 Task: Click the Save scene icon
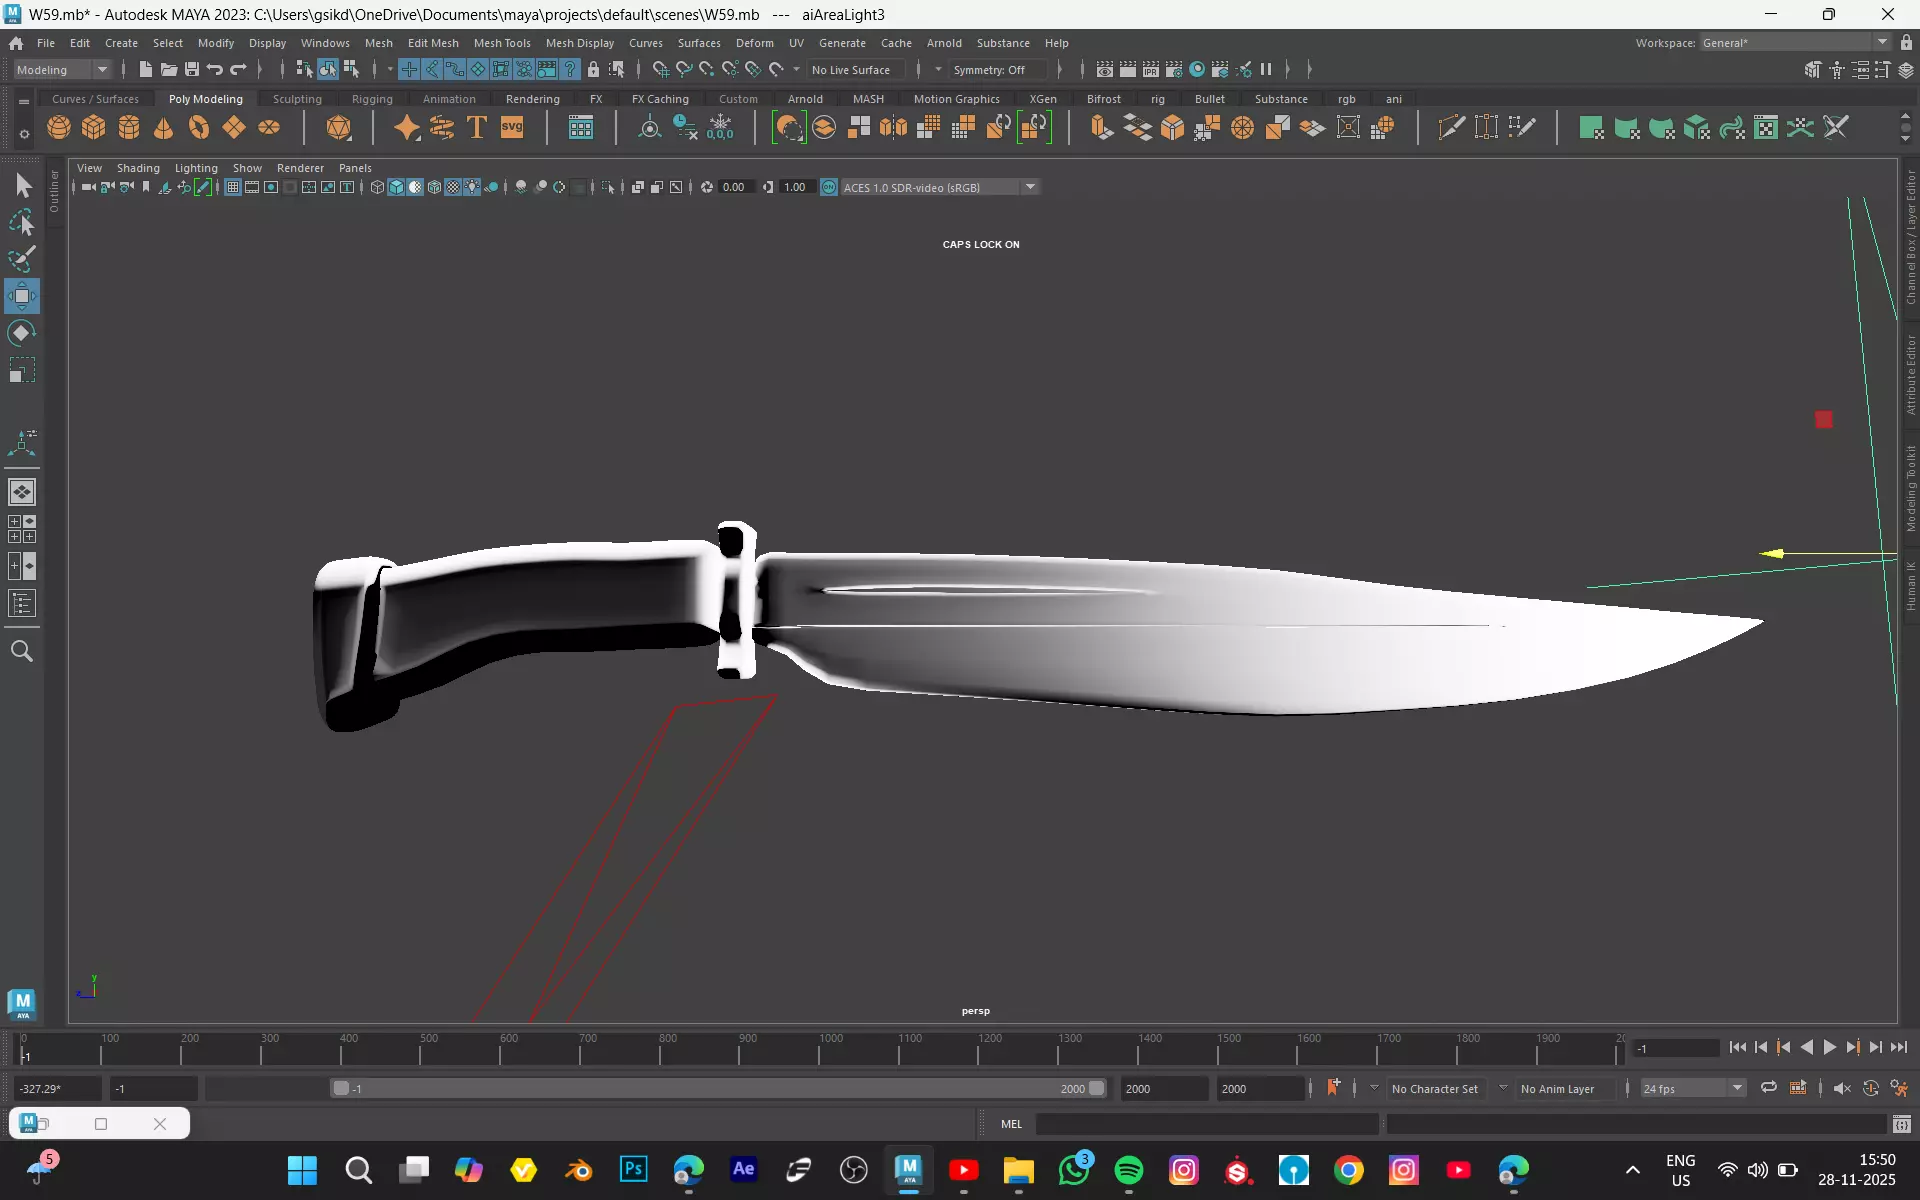point(192,69)
